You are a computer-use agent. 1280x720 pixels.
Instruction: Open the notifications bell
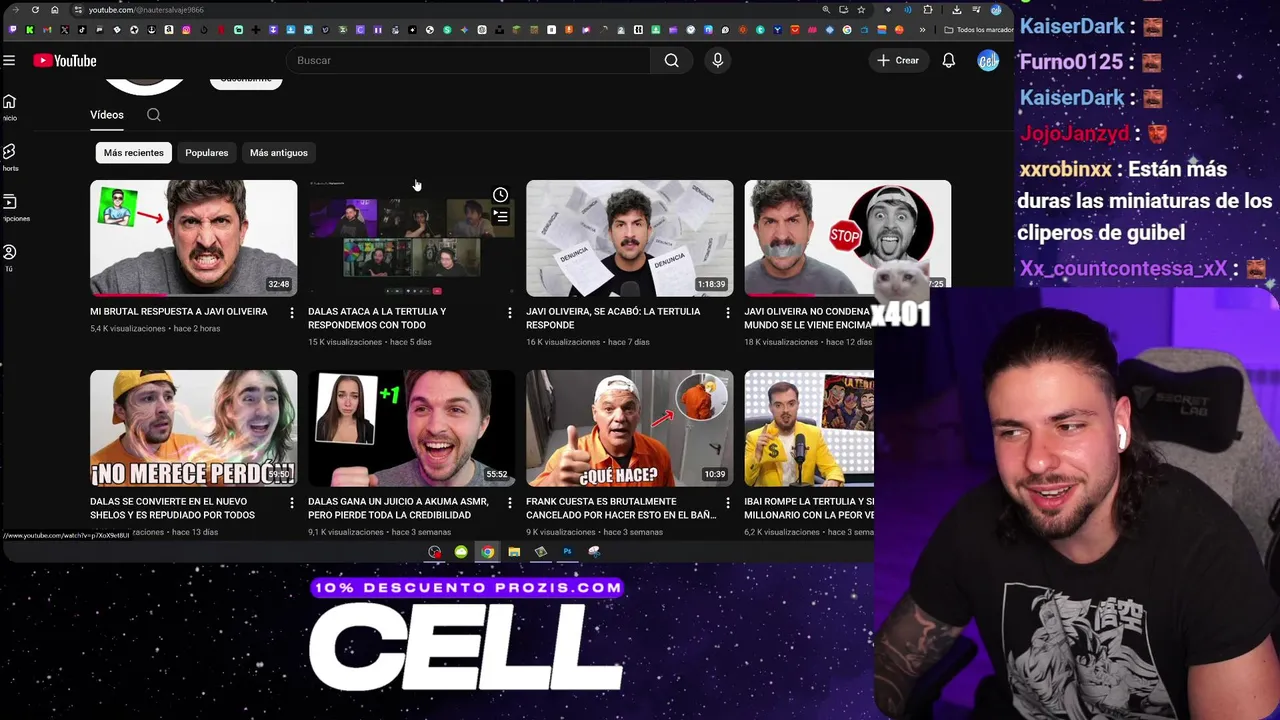(x=948, y=61)
